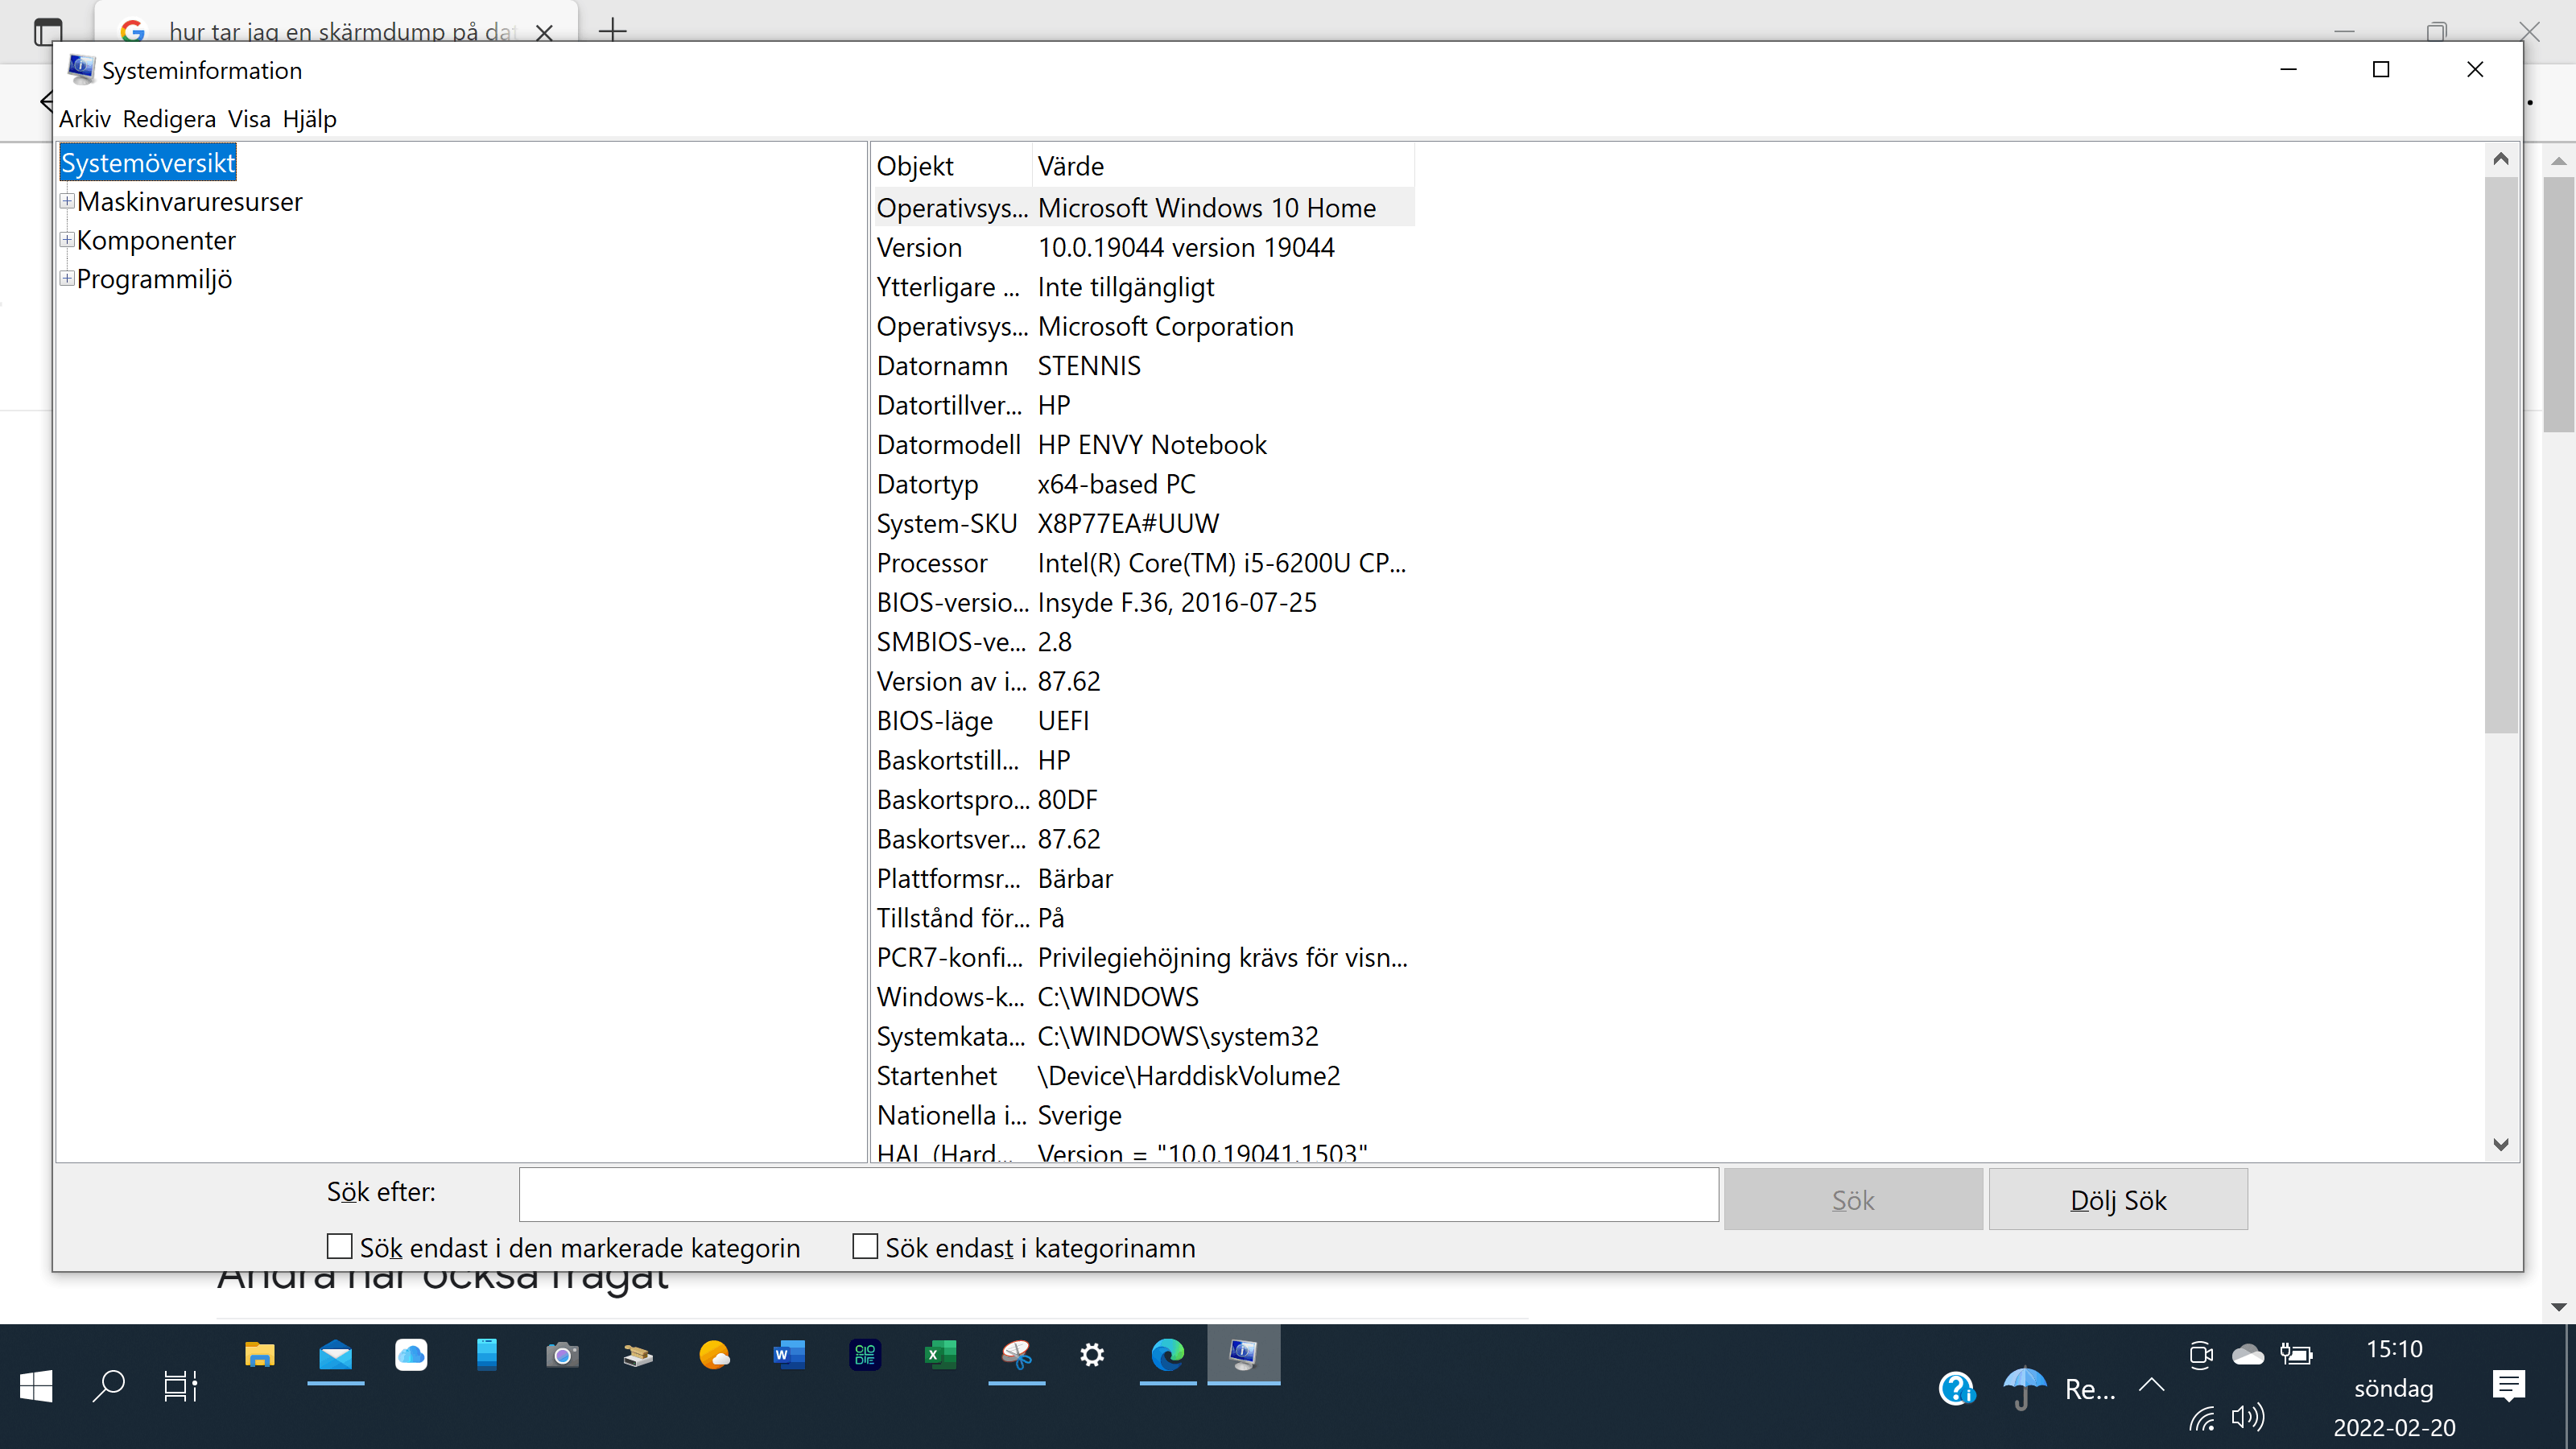This screenshot has height=1449, width=2576.
Task: Expand the Programmiljö tree node
Action: pyautogui.click(x=67, y=279)
